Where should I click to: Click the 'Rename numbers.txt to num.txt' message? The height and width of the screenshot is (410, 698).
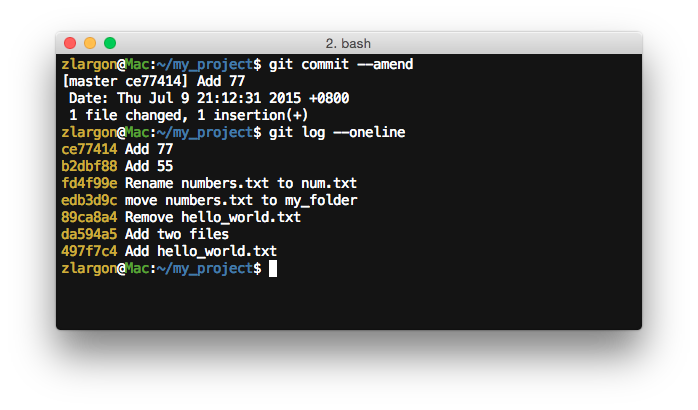[x=241, y=183]
